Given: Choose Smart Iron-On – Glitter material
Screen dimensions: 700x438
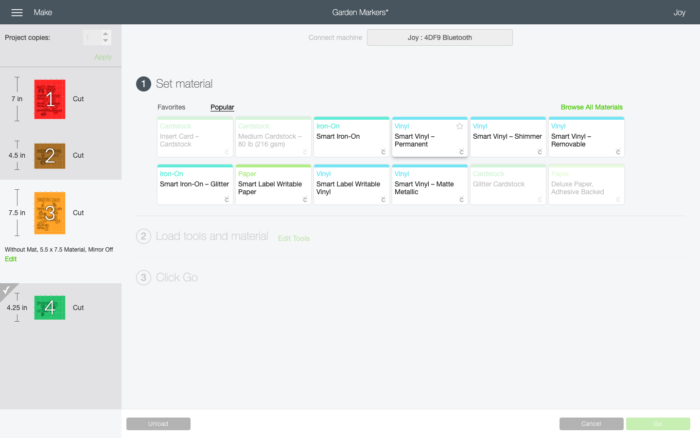Looking at the screenshot, I should 195,185.
